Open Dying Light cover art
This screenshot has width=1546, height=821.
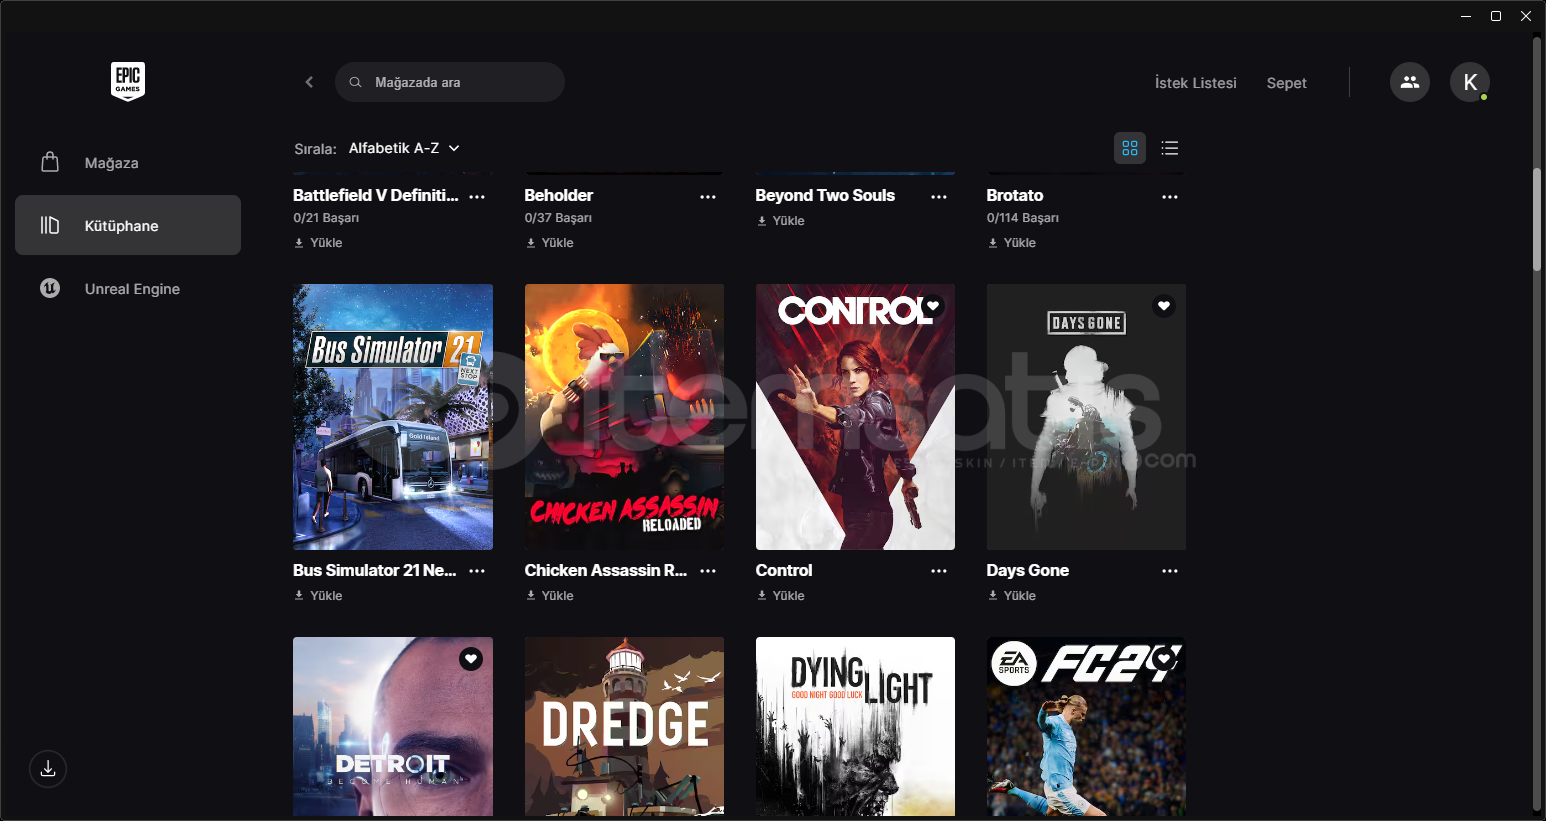pos(855,727)
